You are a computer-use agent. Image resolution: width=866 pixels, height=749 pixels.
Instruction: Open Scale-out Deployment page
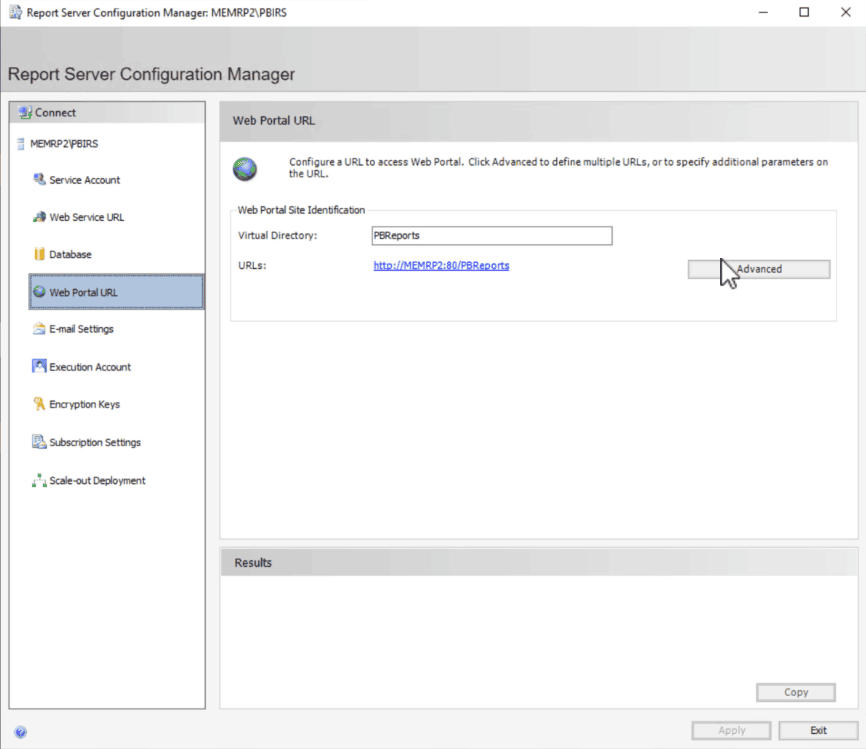click(x=97, y=481)
